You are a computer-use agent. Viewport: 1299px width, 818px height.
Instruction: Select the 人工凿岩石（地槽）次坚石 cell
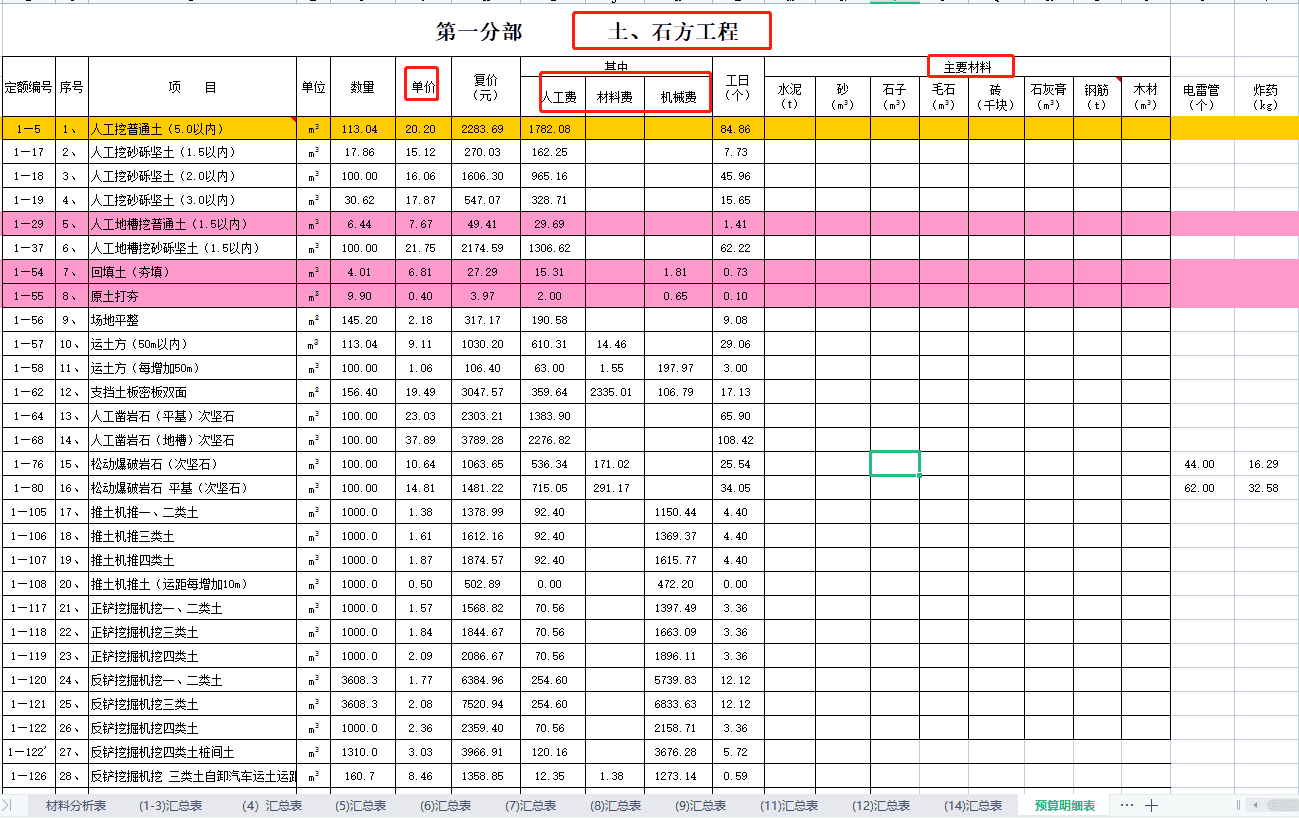pos(193,440)
